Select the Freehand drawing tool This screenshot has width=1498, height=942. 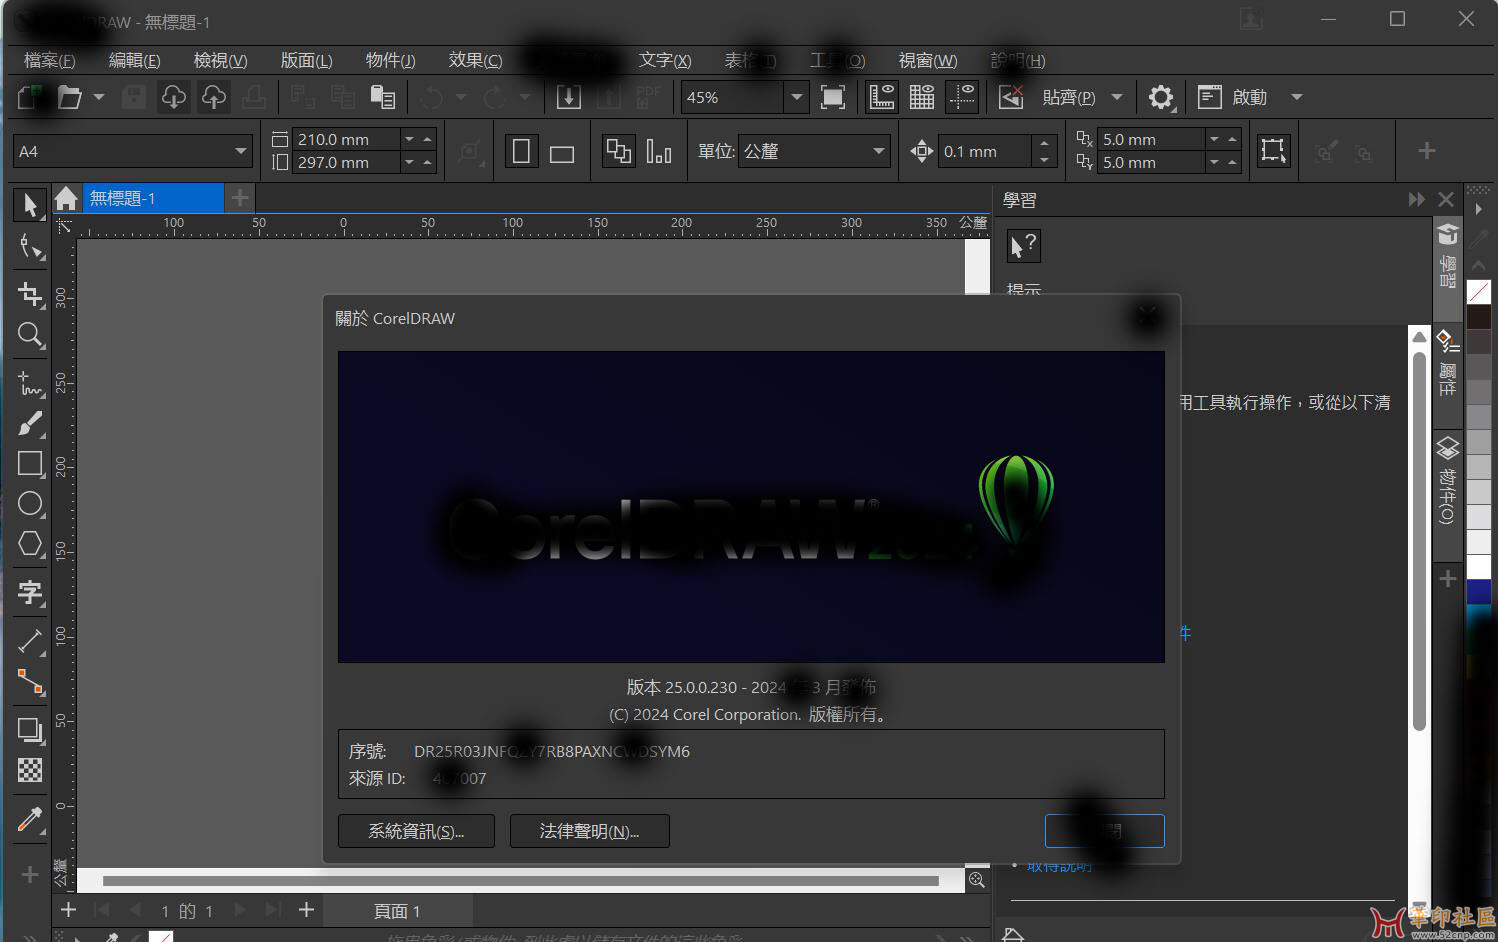tap(30, 383)
